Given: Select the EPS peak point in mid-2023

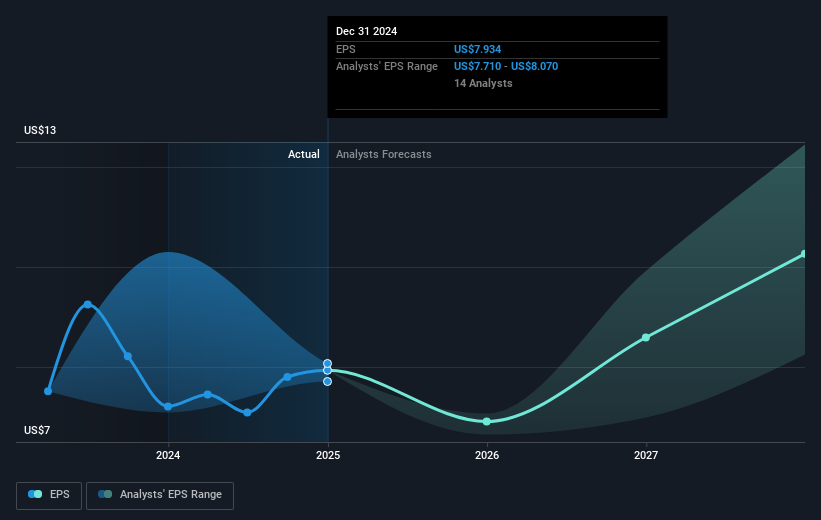Looking at the screenshot, I should [87, 304].
